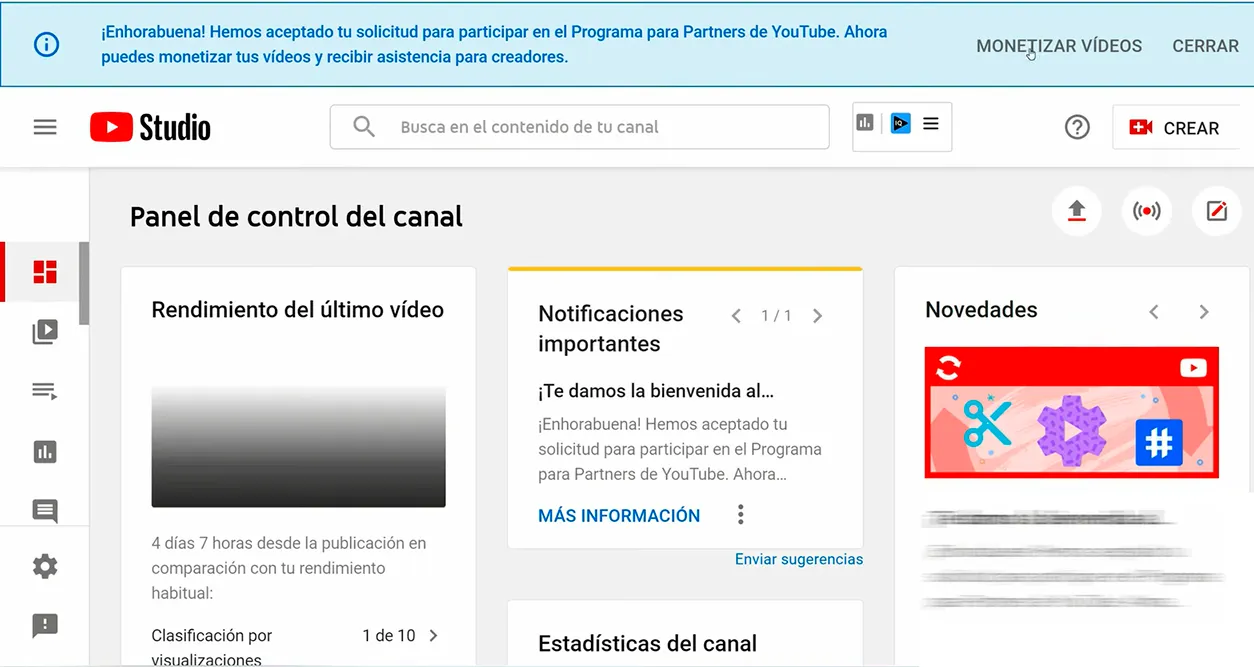Click the '1 de 10' ranking value
The width and height of the screenshot is (1254, 667).
point(389,635)
